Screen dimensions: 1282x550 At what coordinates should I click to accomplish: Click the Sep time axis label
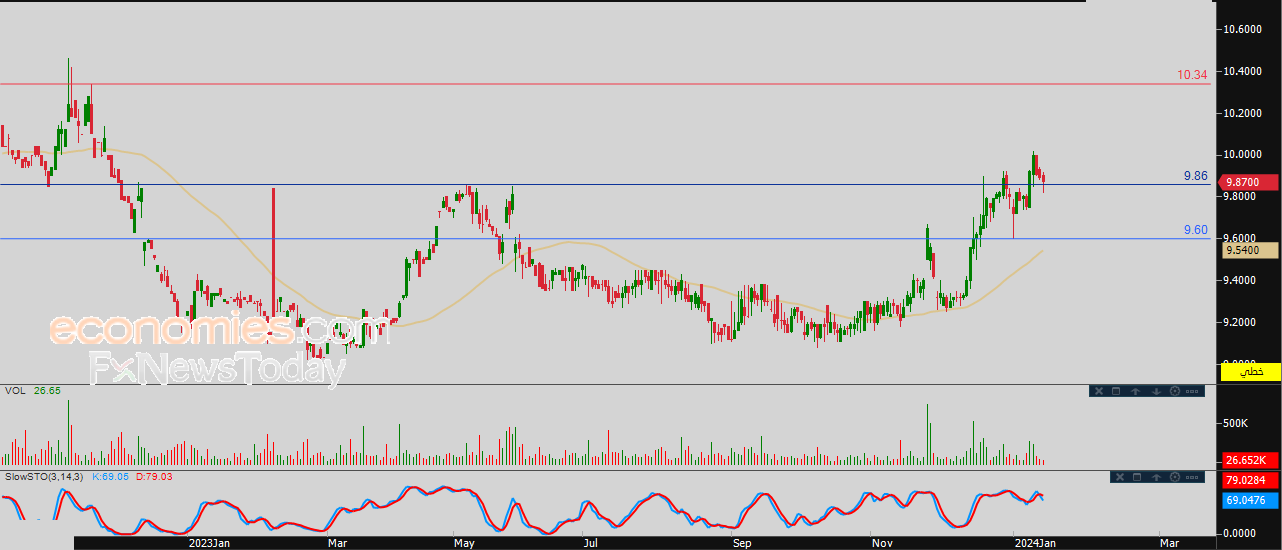(742, 543)
